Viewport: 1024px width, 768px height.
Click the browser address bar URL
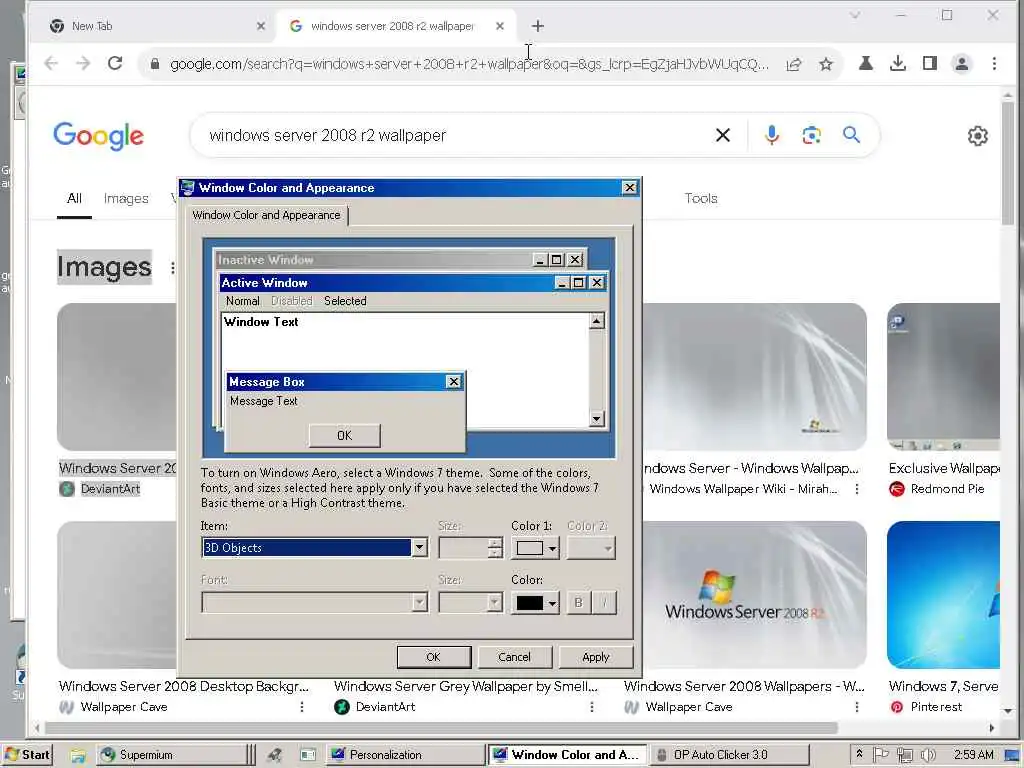click(x=469, y=64)
